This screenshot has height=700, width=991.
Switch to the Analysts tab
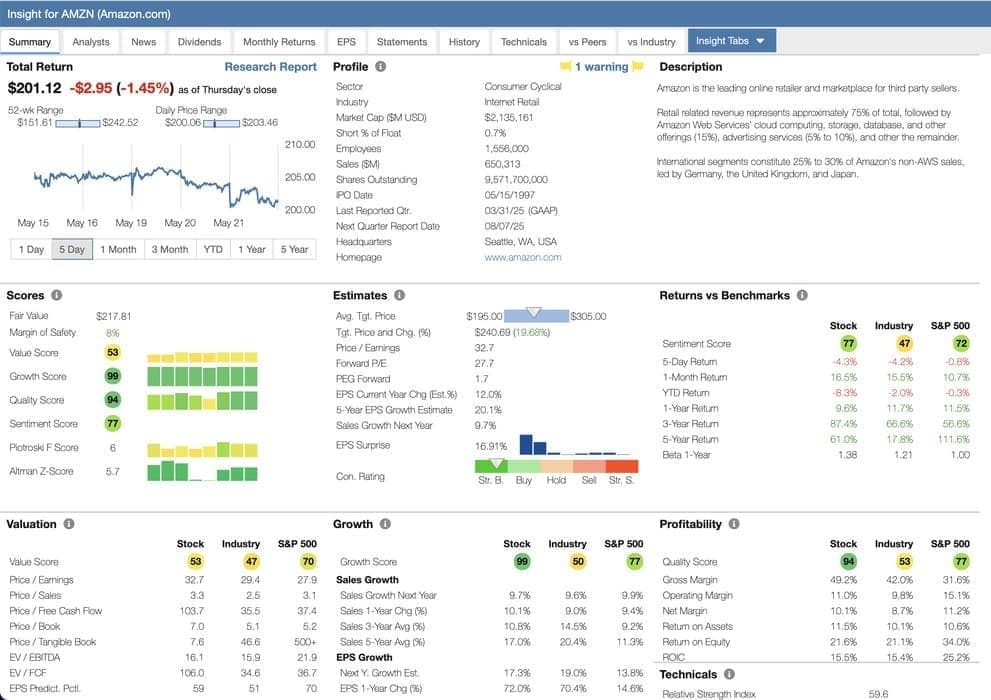click(x=91, y=42)
